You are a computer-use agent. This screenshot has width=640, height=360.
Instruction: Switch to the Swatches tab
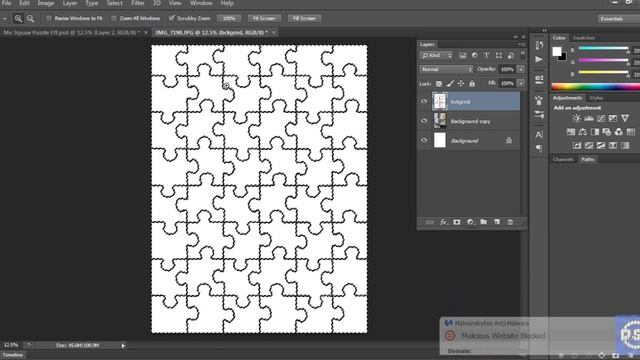pyautogui.click(x=584, y=38)
